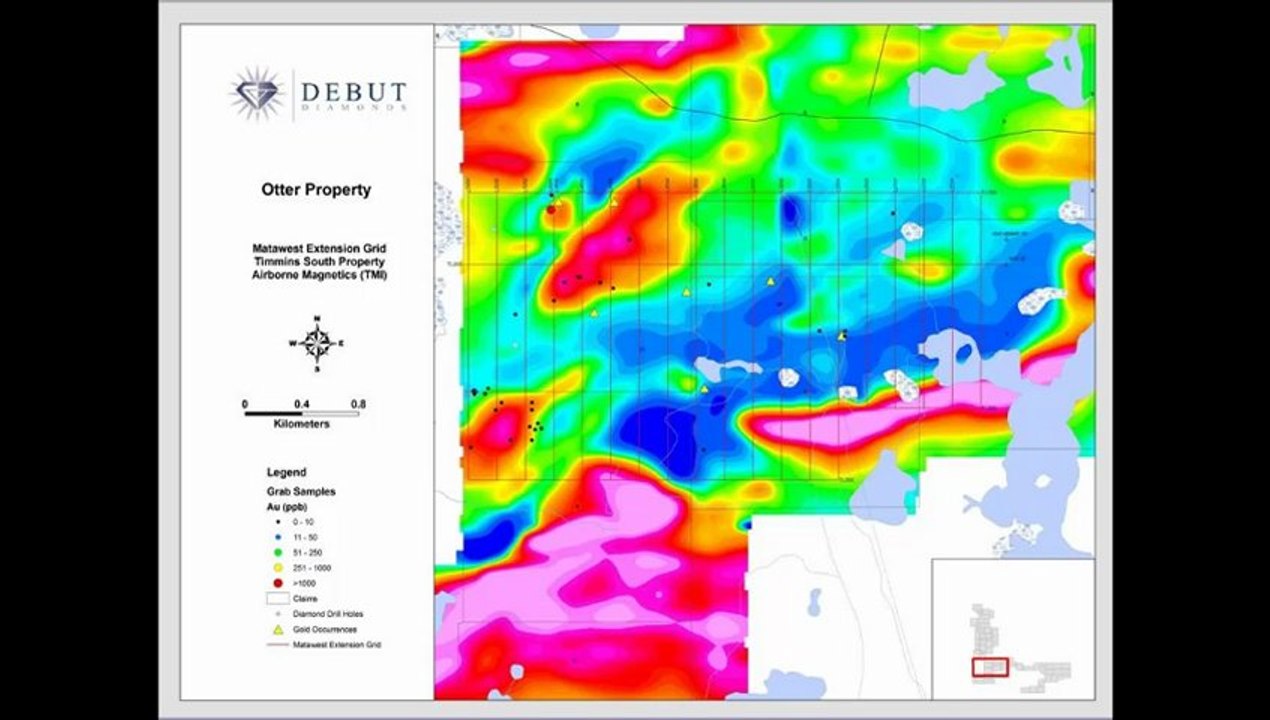Click the yellow 251 - 1000 legend dot
The height and width of the screenshot is (720, 1270).
point(276,568)
